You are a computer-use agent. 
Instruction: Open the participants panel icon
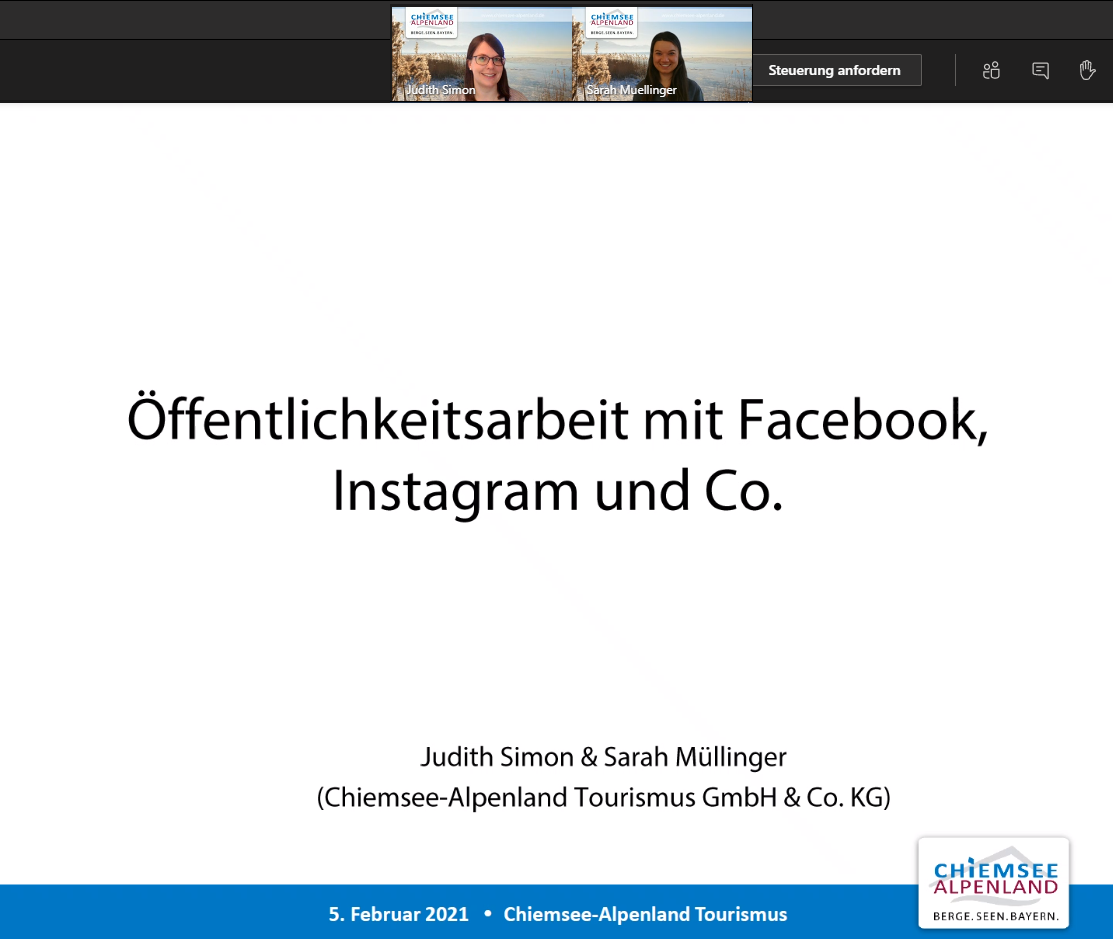tap(991, 70)
